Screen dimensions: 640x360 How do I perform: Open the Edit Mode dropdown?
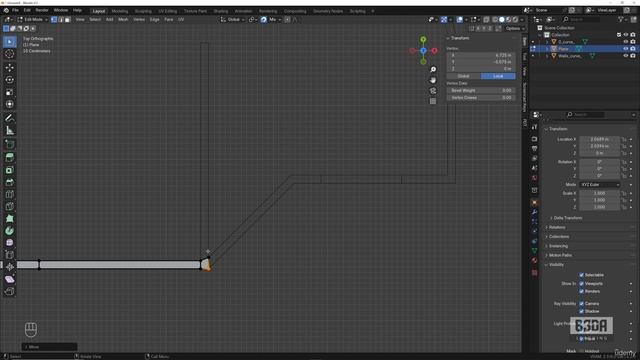[33, 20]
